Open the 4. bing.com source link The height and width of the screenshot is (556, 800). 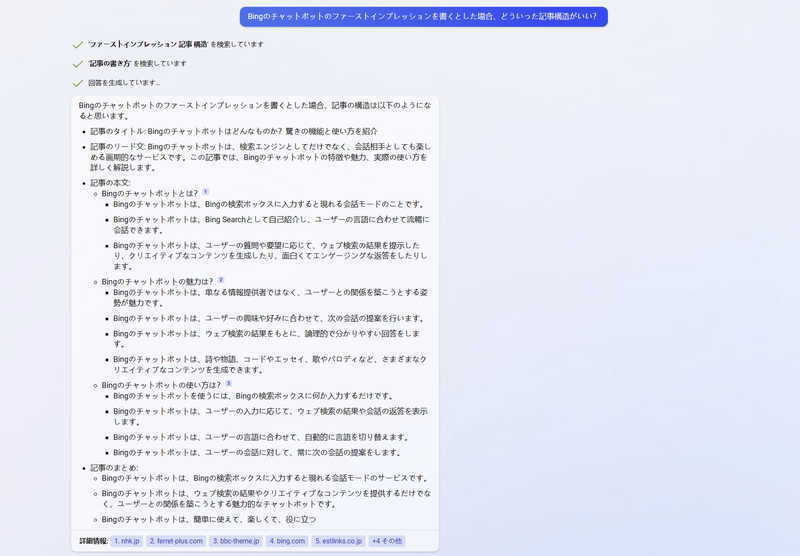[x=287, y=541]
